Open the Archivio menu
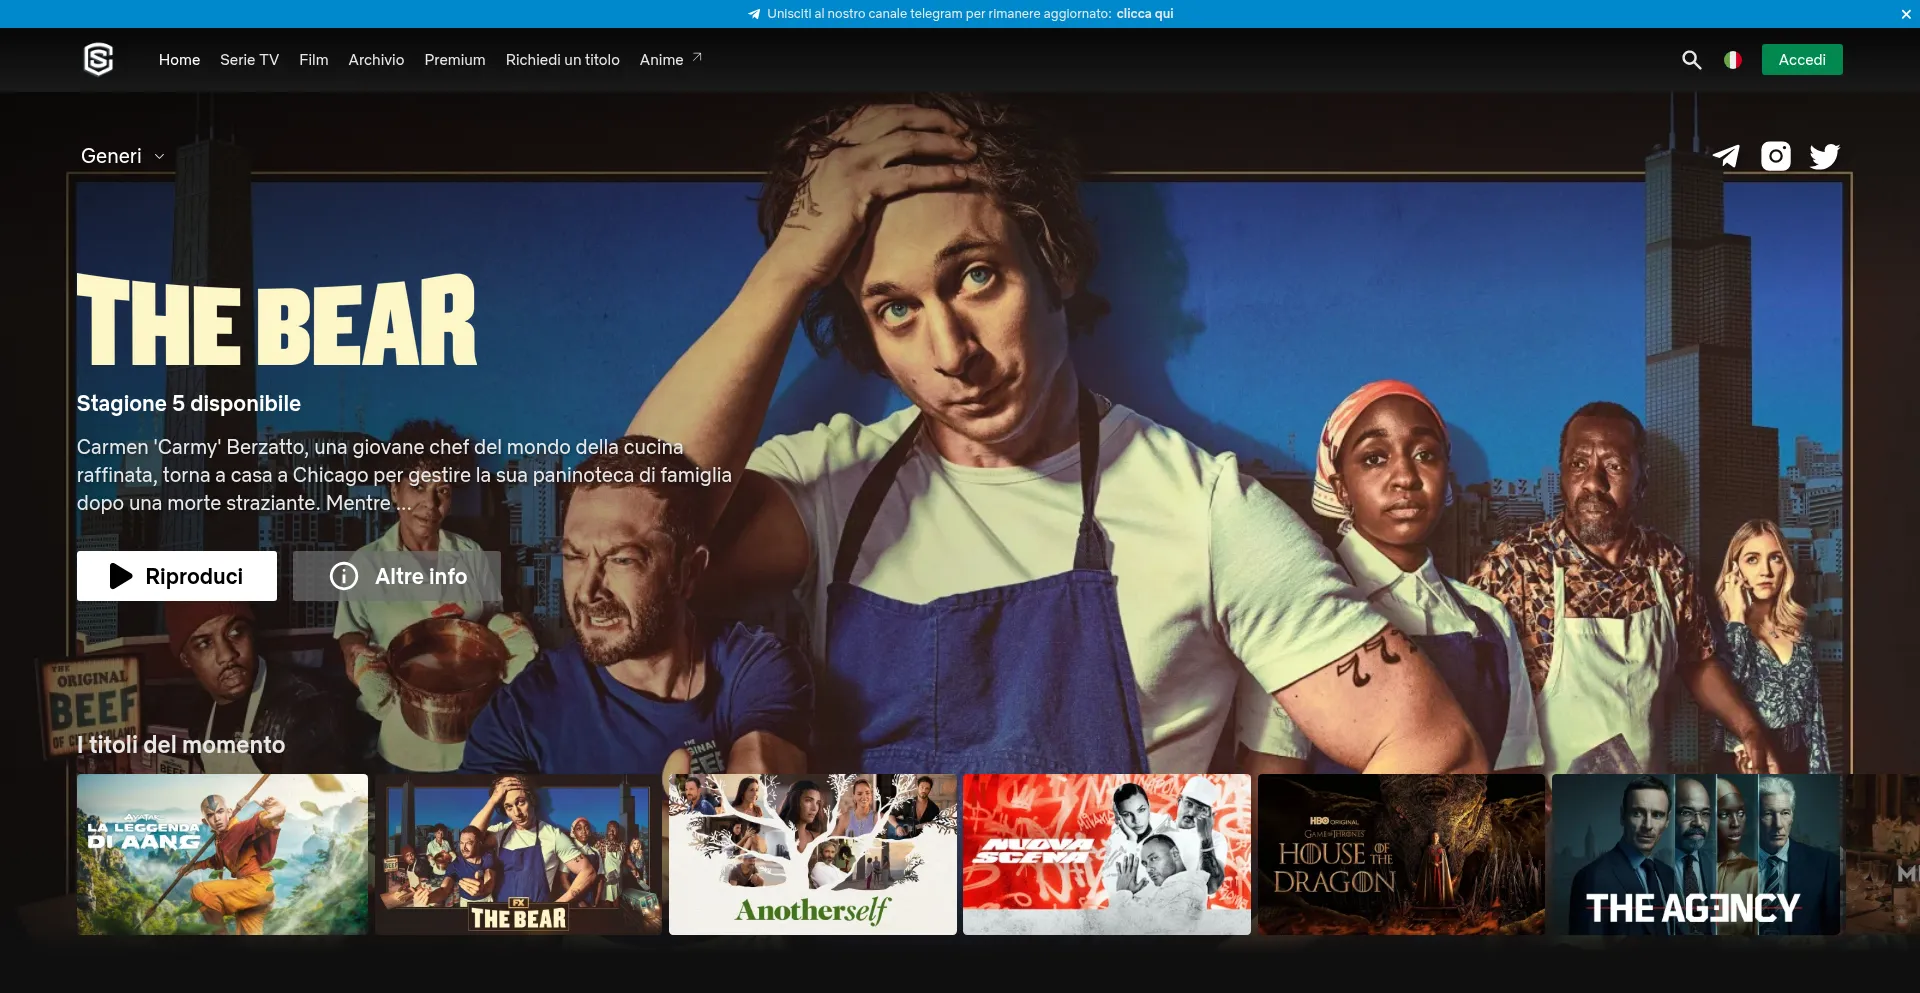Screen dimensions: 1920x993 click(376, 60)
